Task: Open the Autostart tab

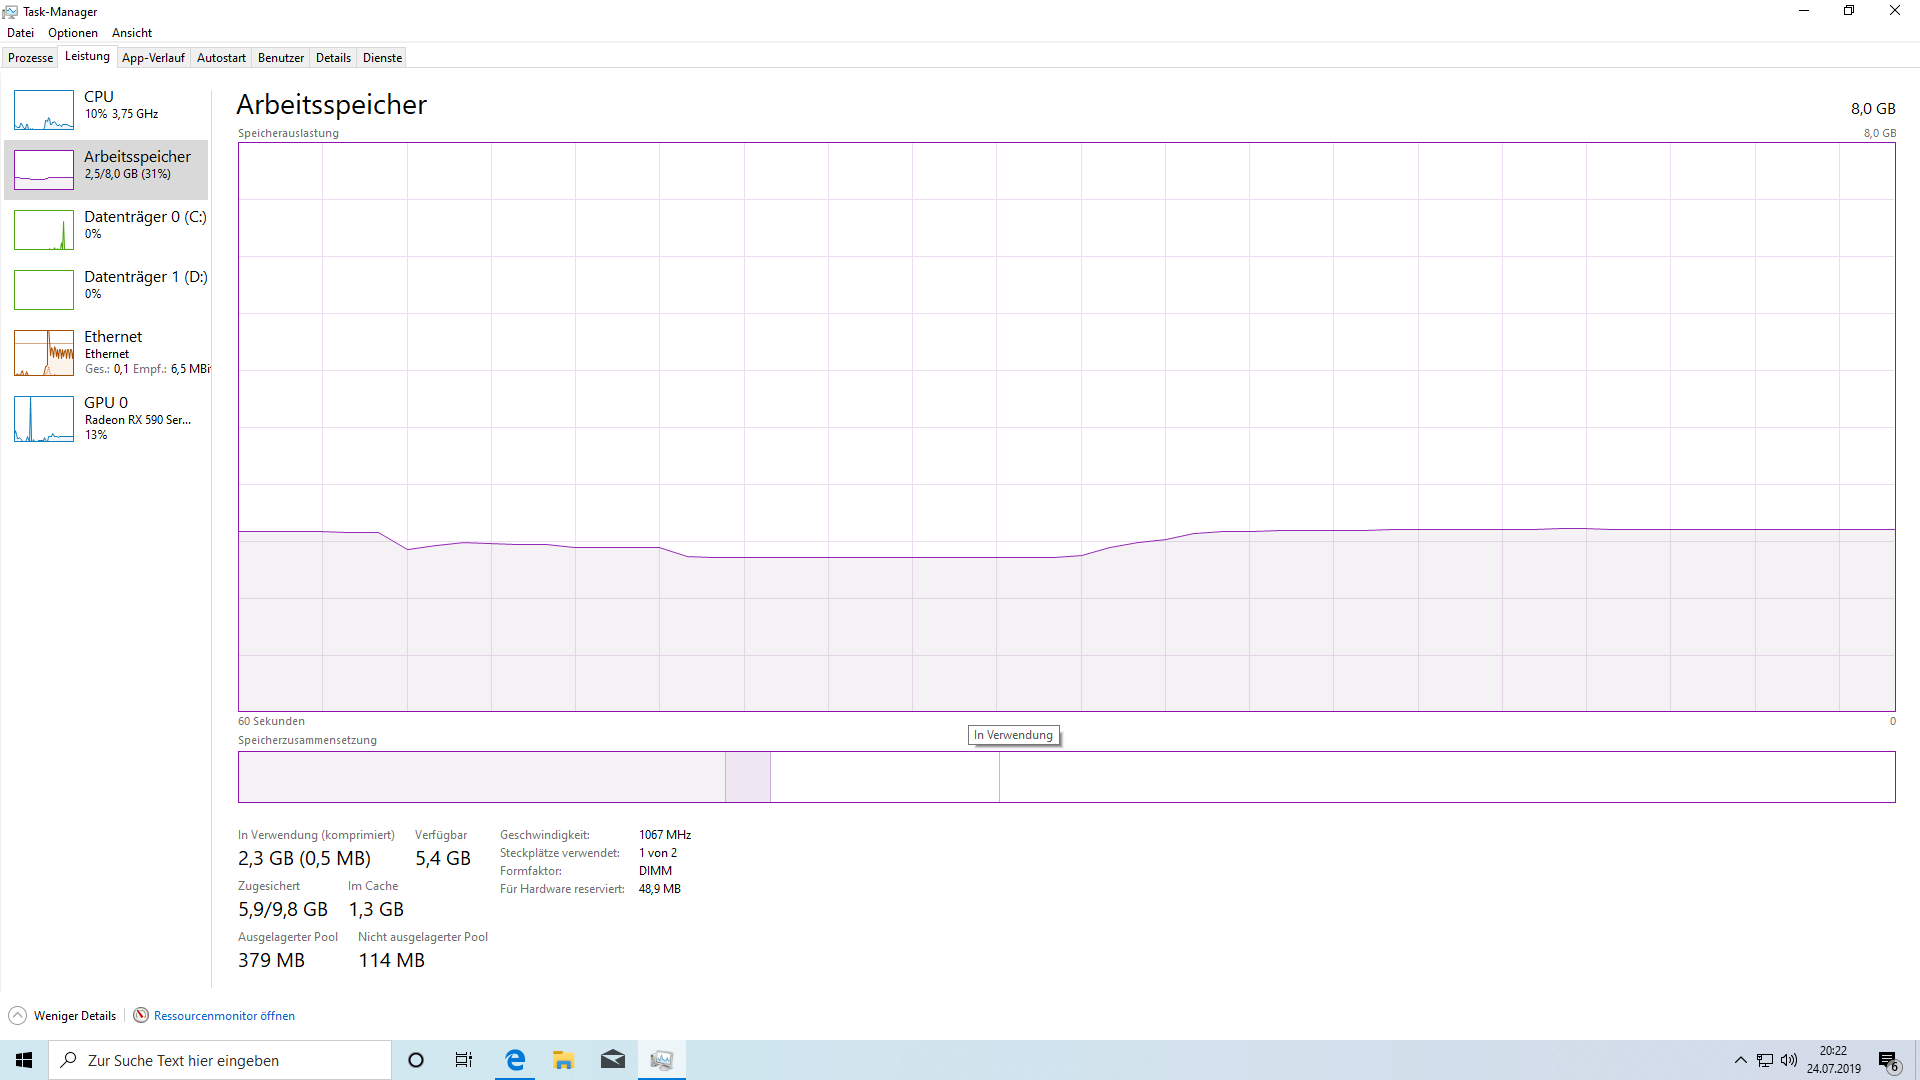Action: pyautogui.click(x=221, y=58)
